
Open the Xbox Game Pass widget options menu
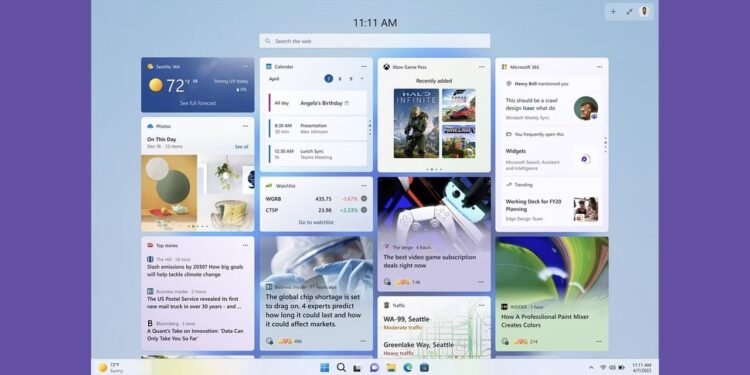point(482,66)
